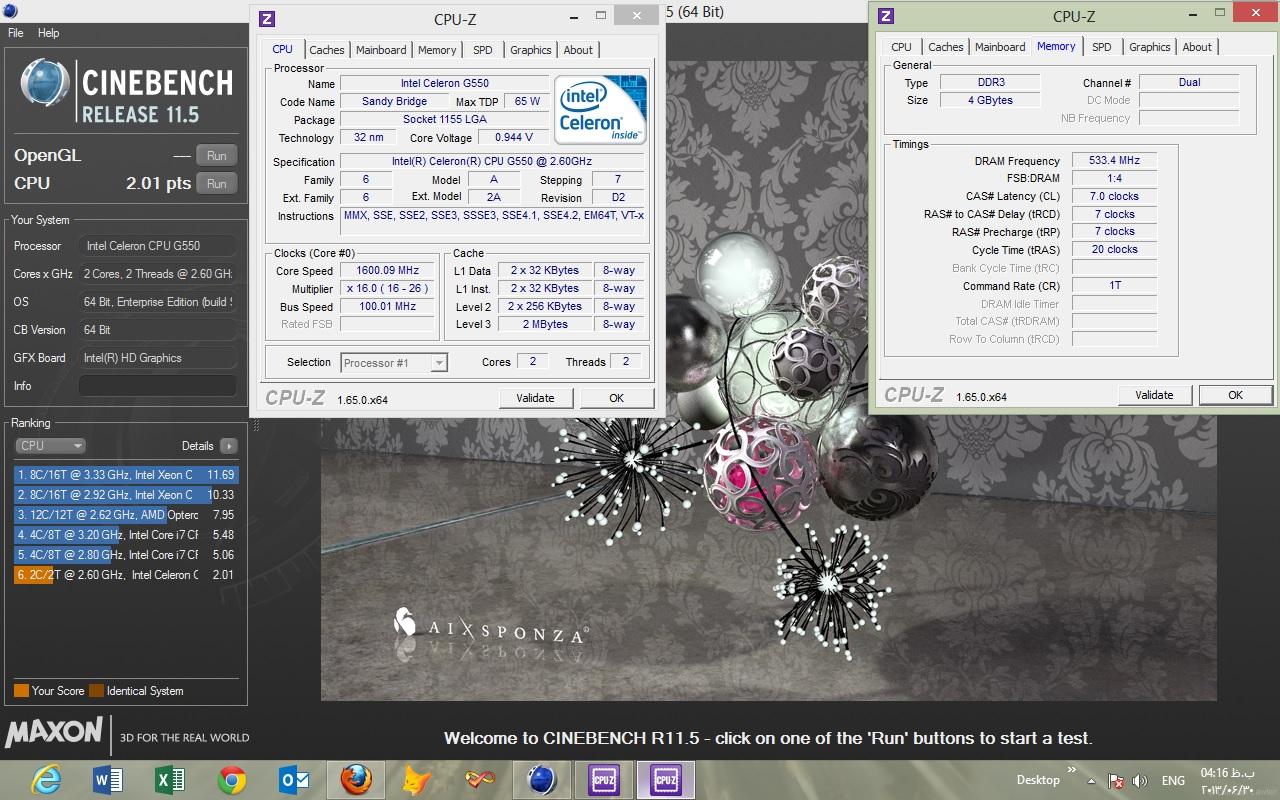The image size is (1280, 800).
Task: Open the orange fox-like taskbar app
Action: (418, 779)
